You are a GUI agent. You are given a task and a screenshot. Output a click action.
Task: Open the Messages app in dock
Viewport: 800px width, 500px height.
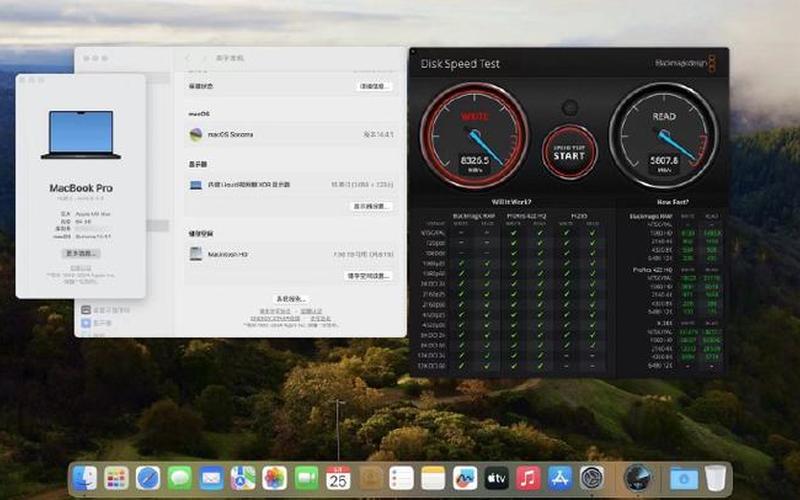(x=180, y=479)
